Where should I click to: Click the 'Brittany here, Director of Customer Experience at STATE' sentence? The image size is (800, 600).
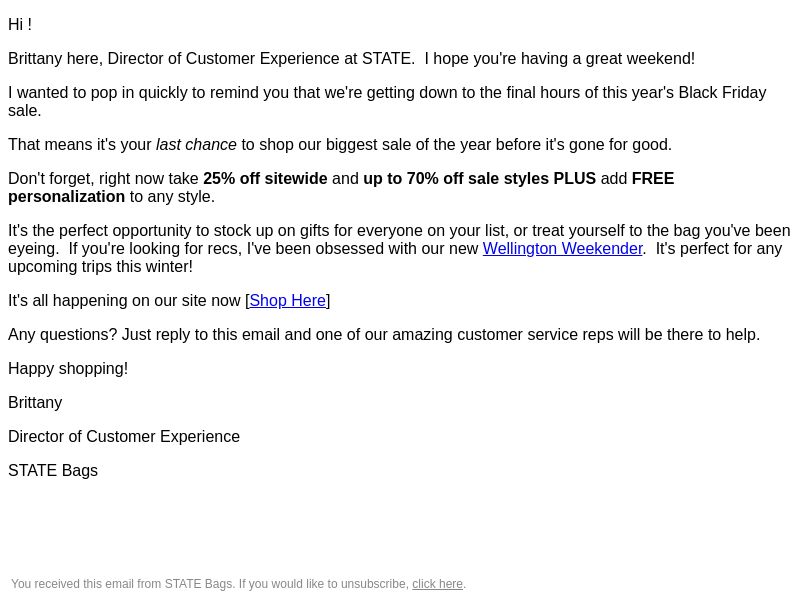(211, 59)
